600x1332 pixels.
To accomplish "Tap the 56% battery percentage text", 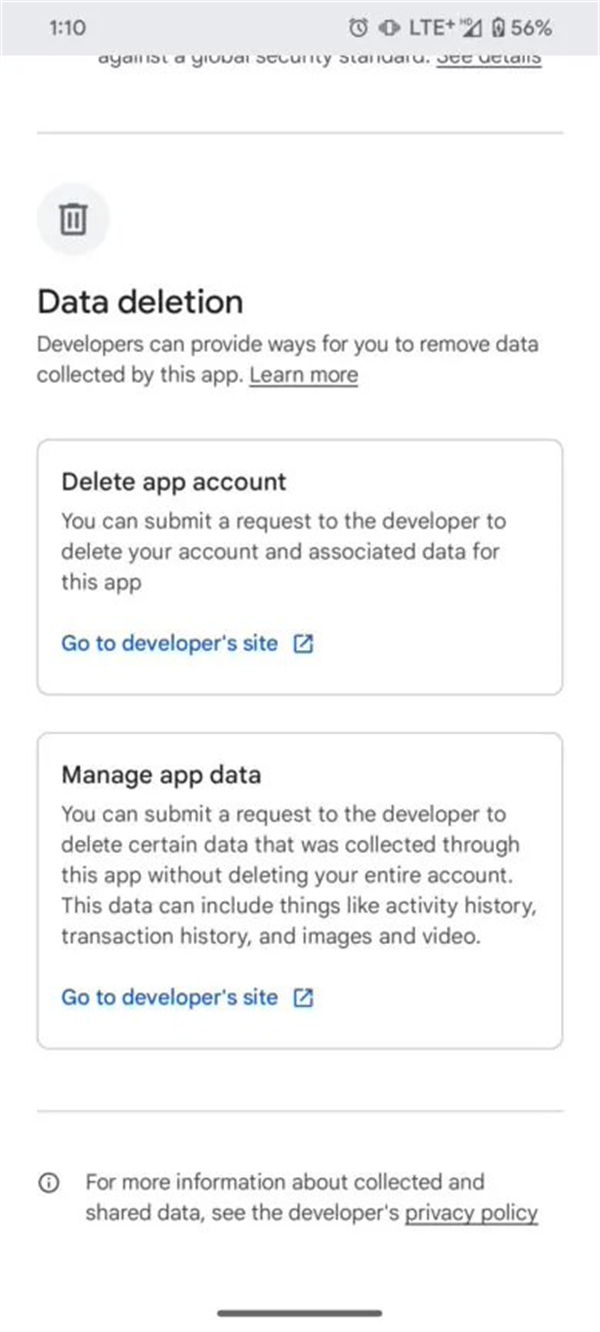I will tap(532, 28).
